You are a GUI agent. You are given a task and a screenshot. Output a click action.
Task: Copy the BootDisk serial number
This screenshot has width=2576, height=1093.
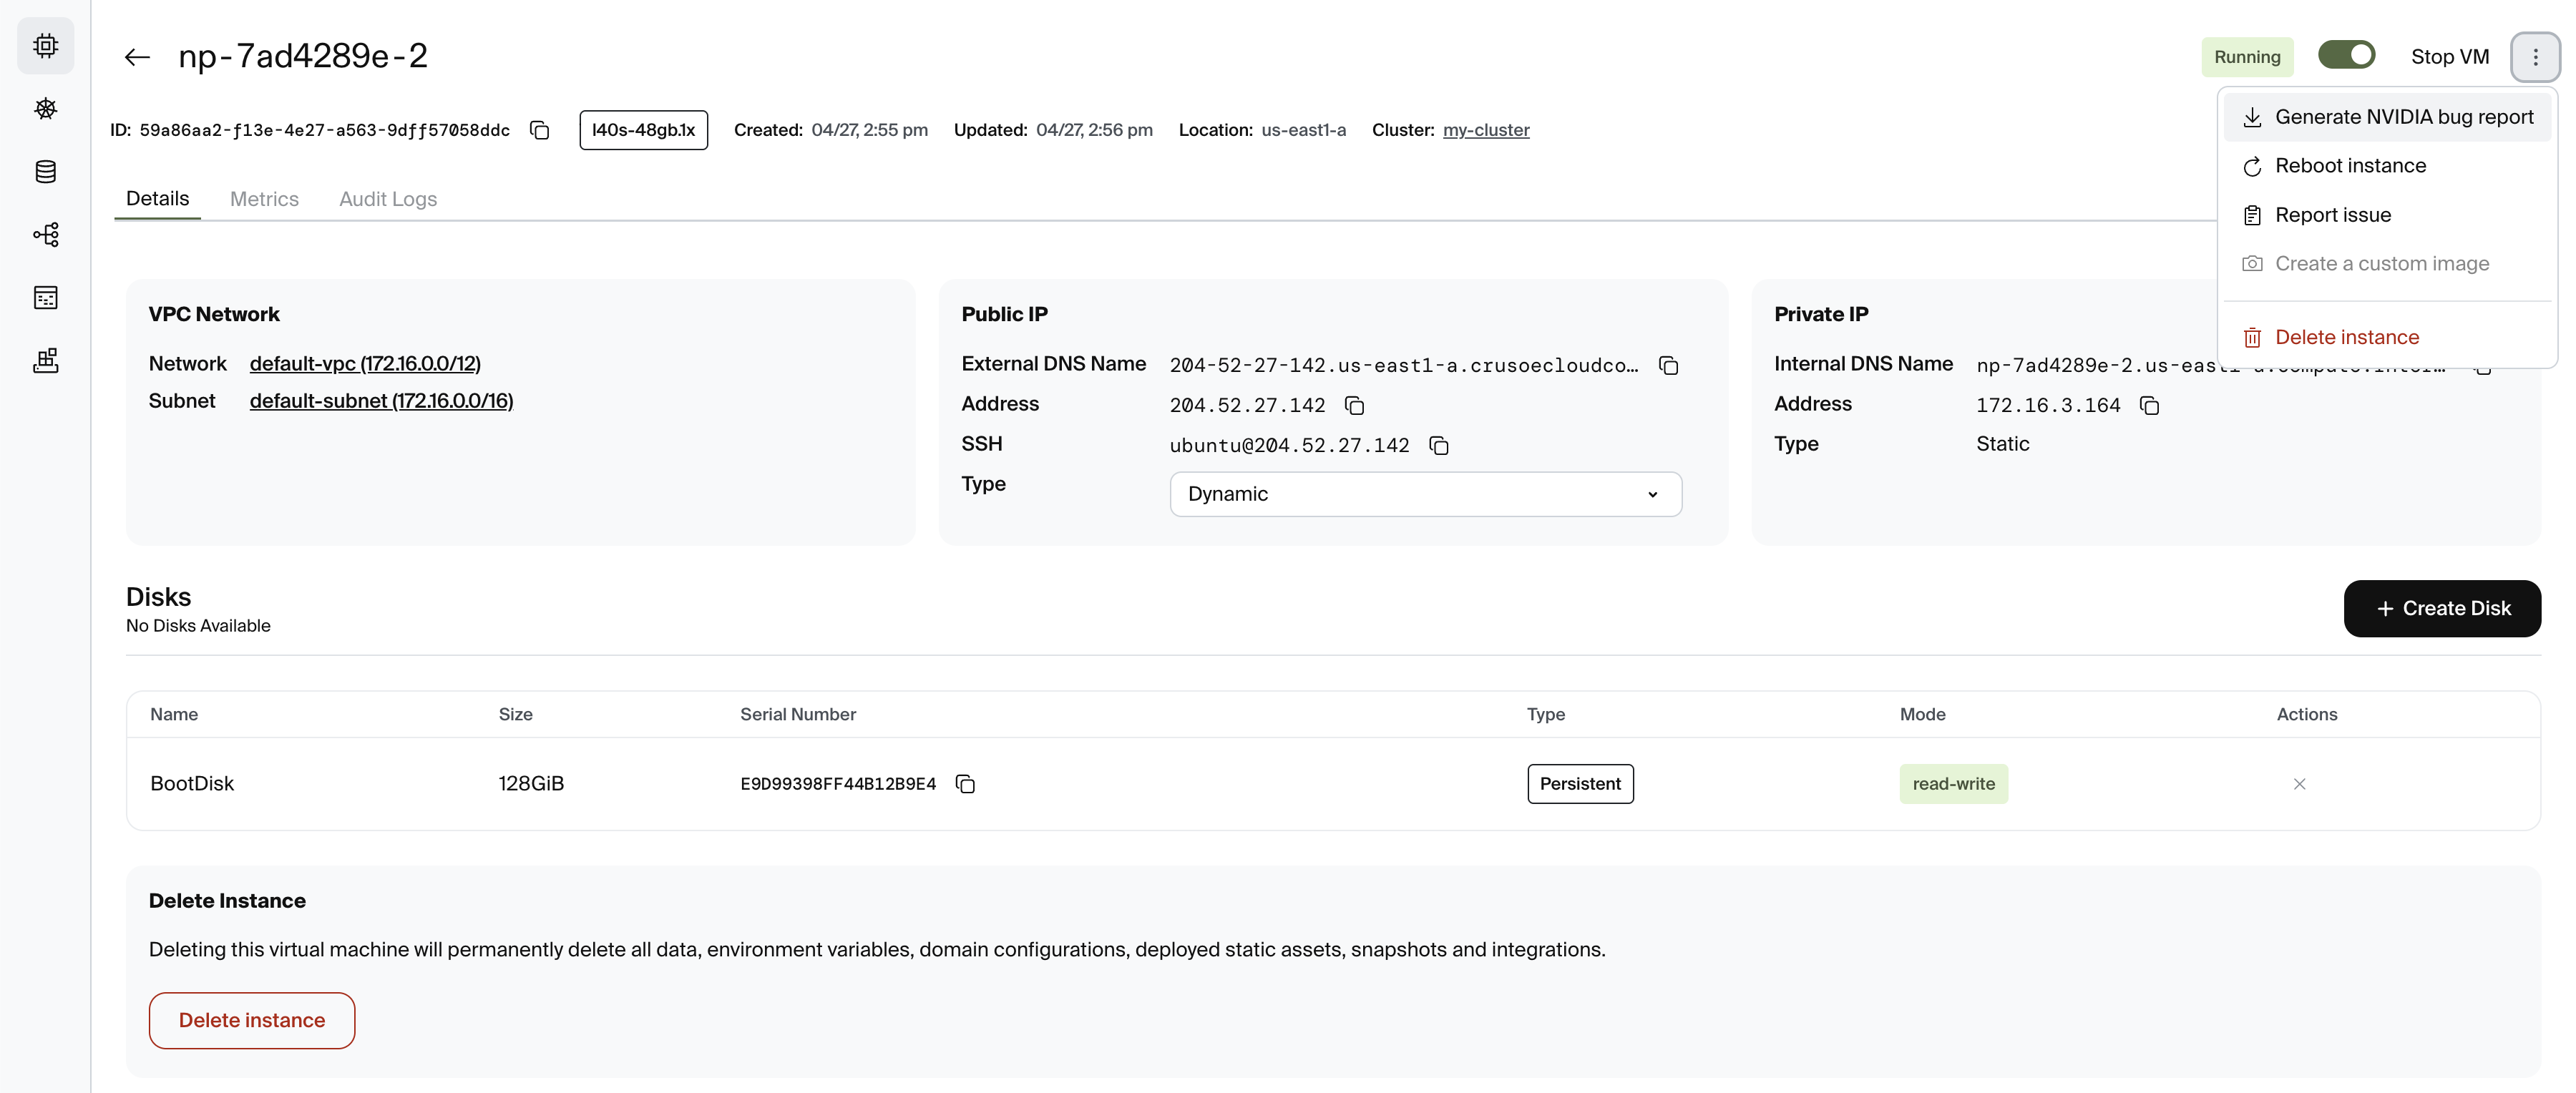[965, 784]
